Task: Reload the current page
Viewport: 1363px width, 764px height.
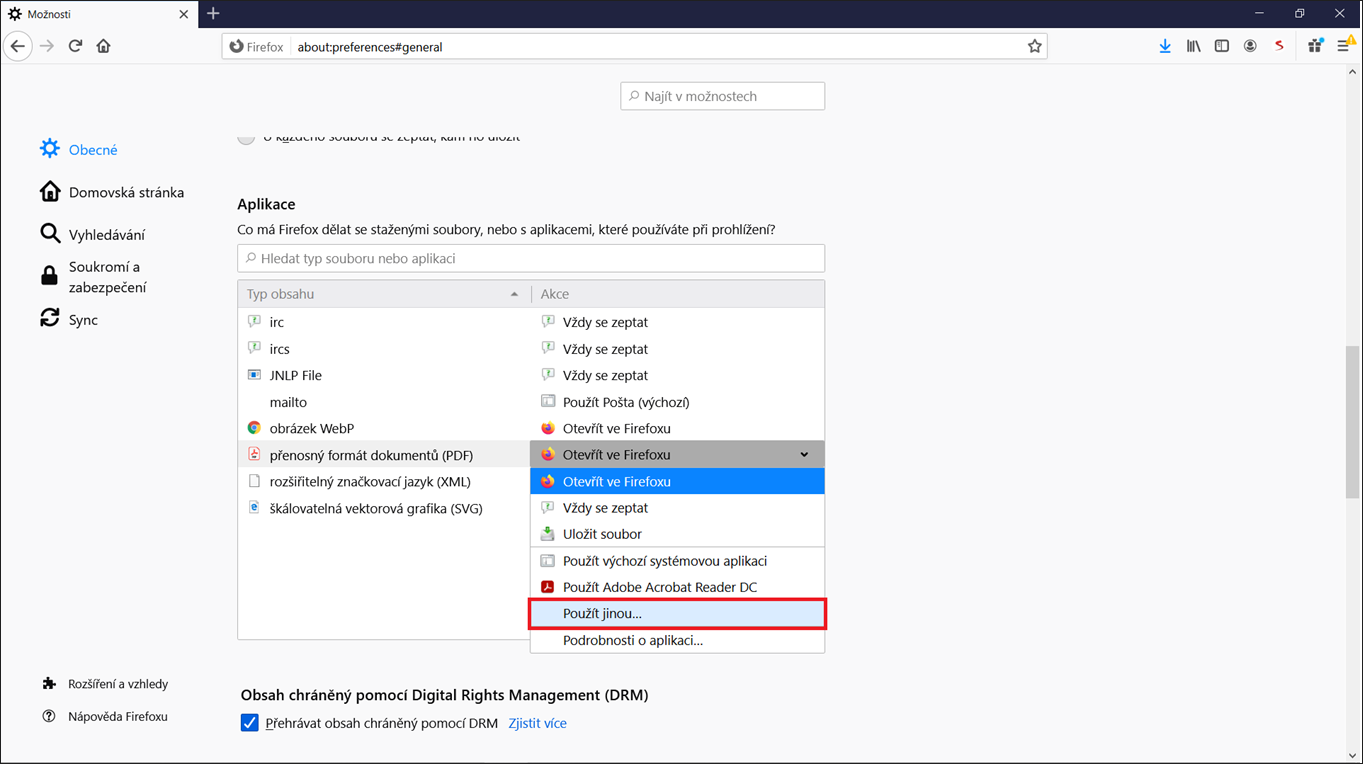Action: pos(75,46)
